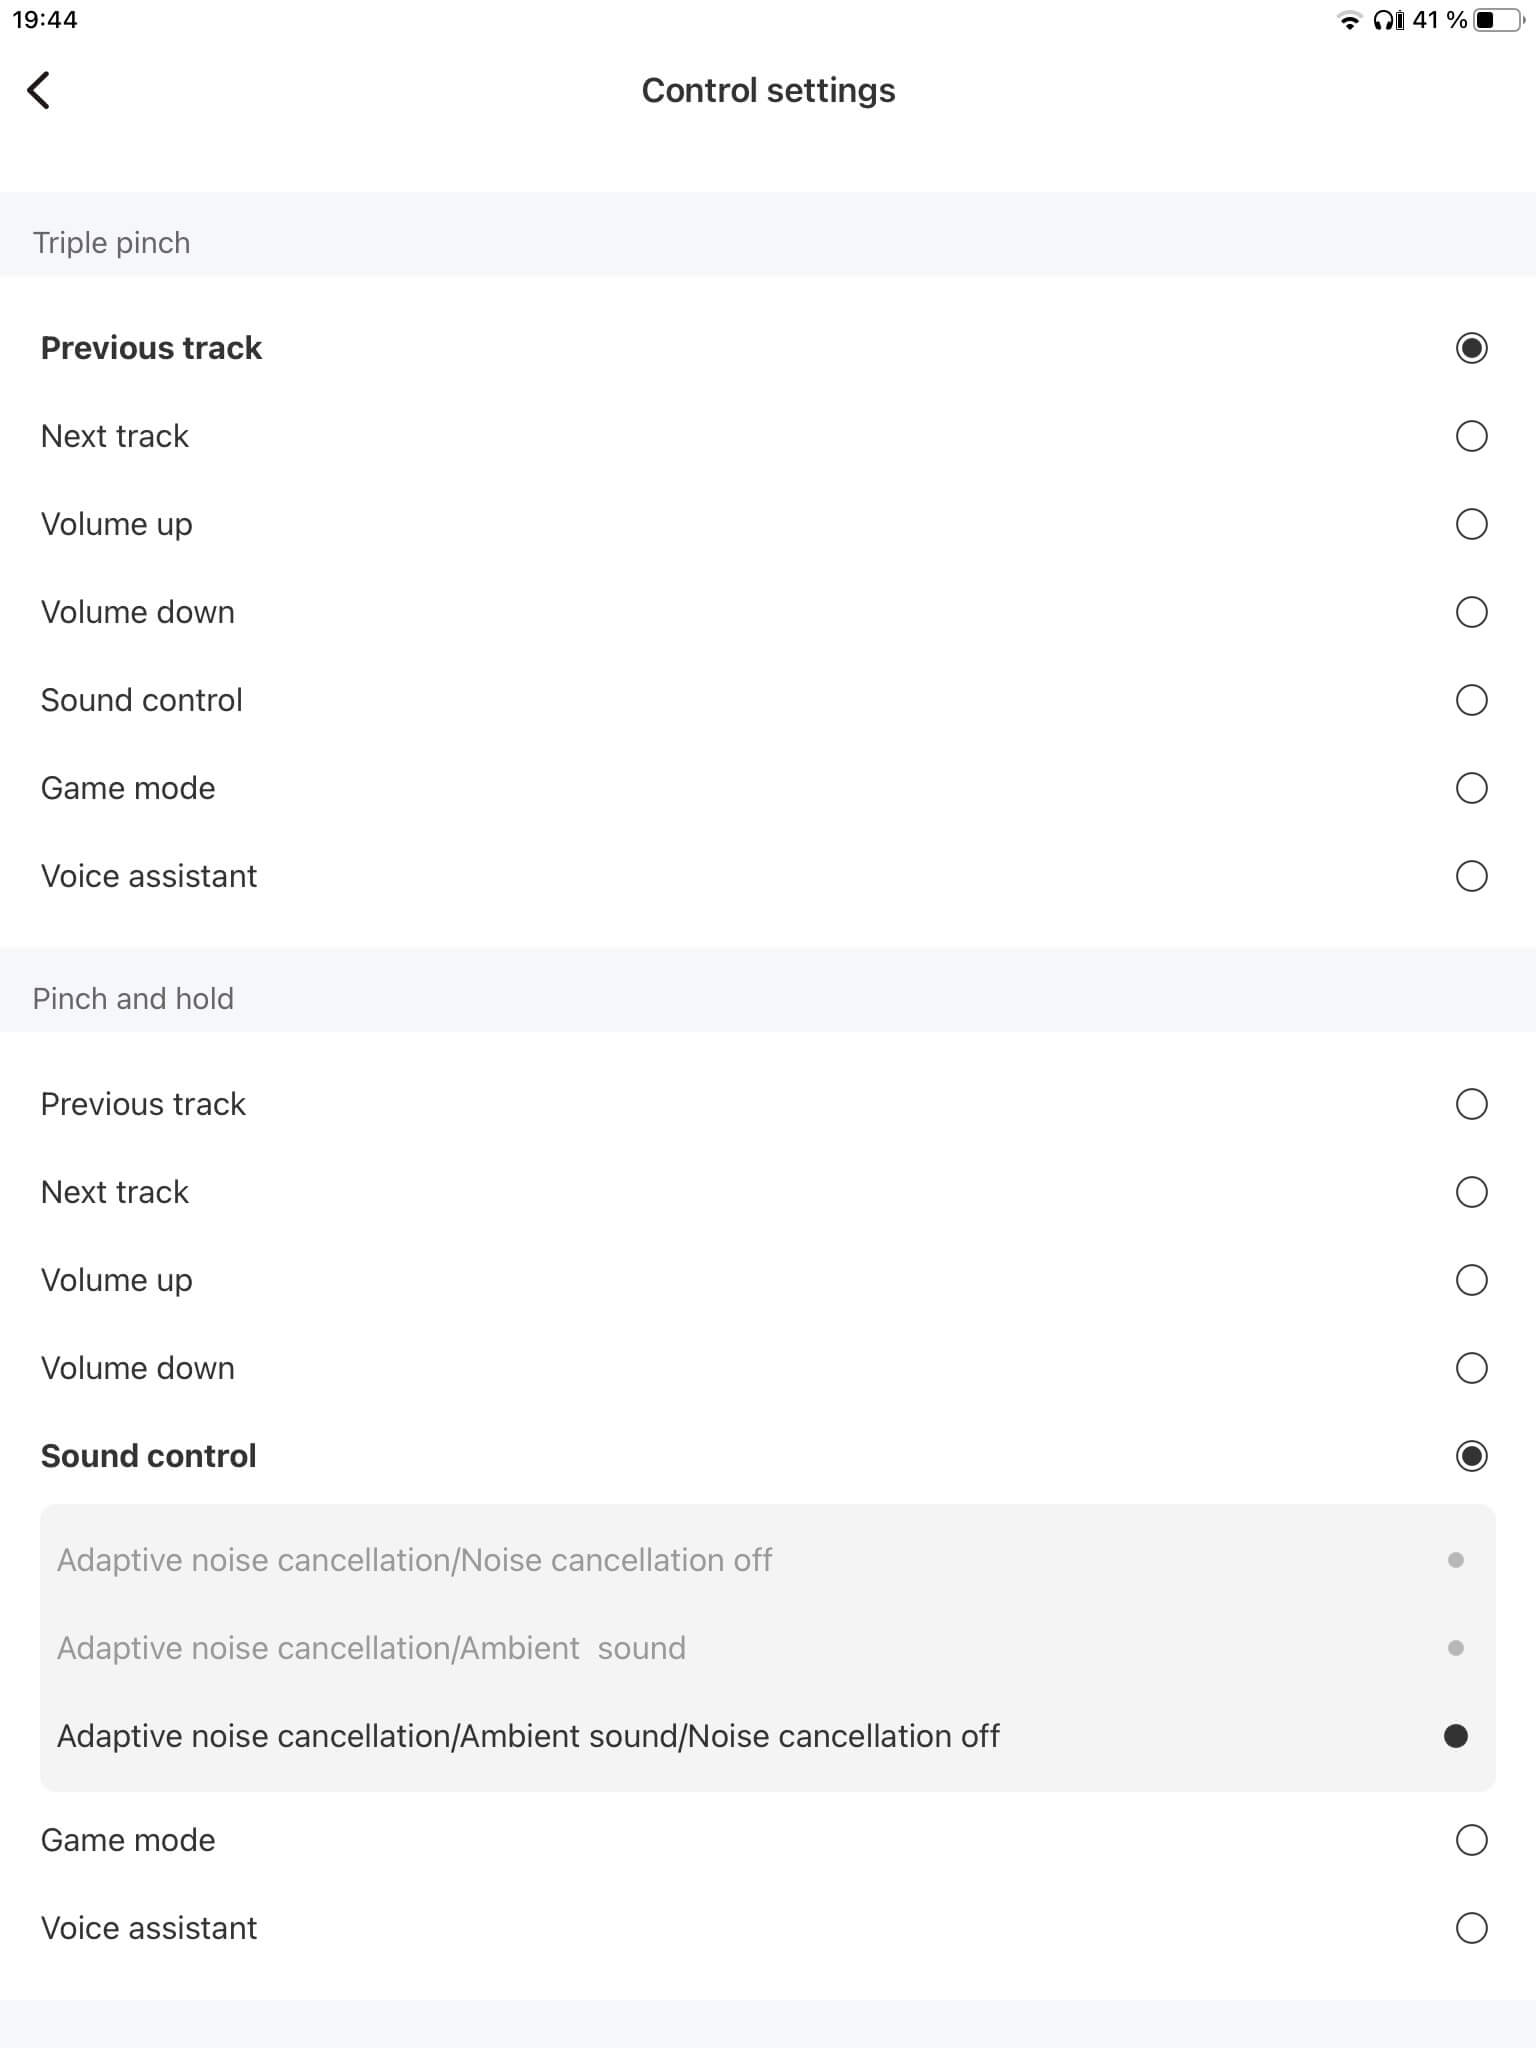Tap the Wi-Fi status icon
Viewport: 1536px width, 2048px height.
pyautogui.click(x=1349, y=20)
